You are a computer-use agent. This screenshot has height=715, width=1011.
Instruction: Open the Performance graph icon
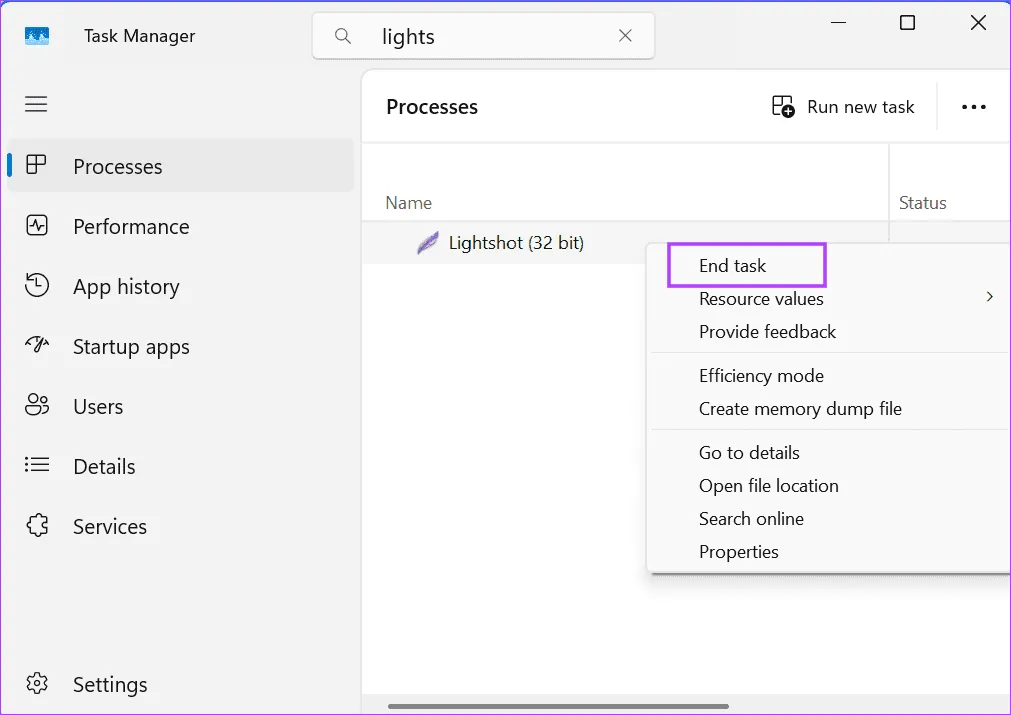click(37, 226)
